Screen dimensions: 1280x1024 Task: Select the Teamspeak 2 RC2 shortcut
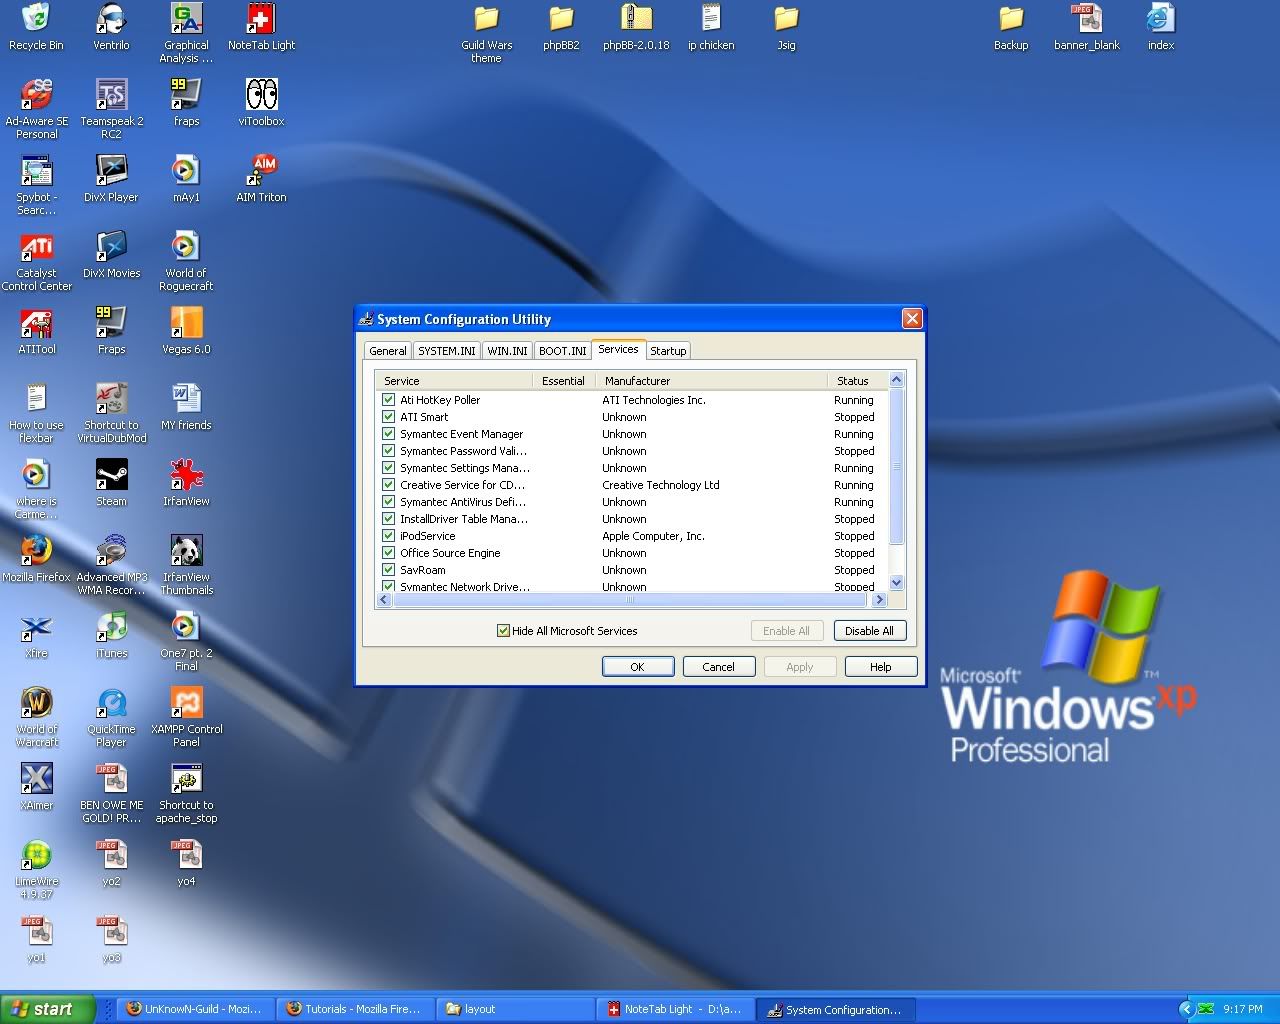tap(112, 109)
